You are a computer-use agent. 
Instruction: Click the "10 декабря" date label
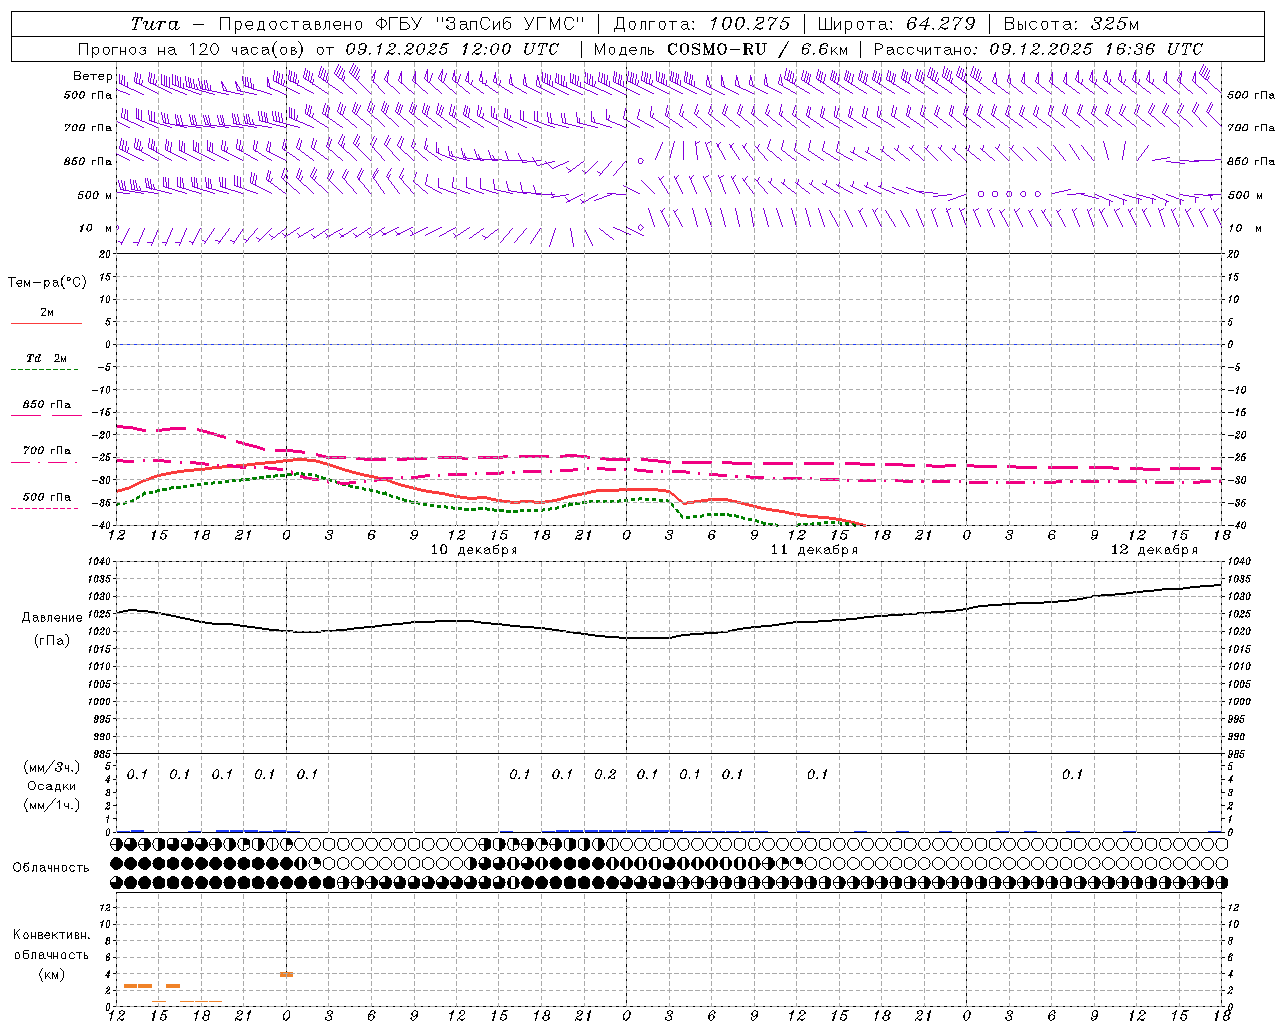(474, 550)
